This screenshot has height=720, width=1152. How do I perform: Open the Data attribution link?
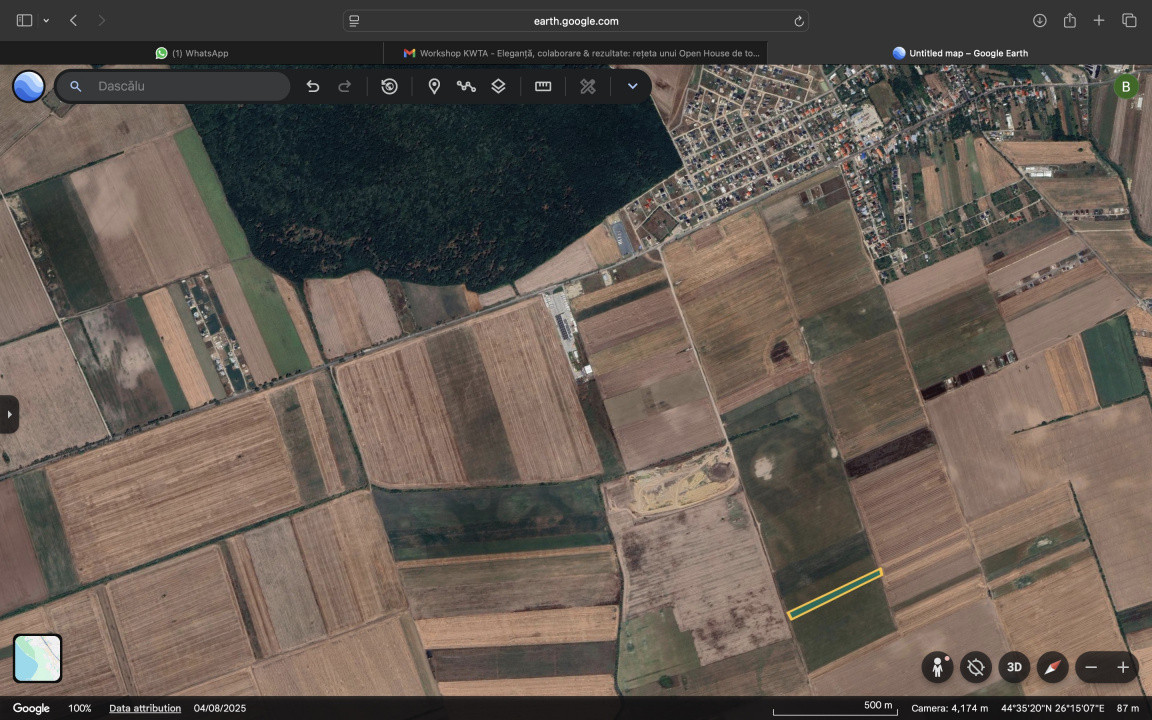tap(145, 708)
